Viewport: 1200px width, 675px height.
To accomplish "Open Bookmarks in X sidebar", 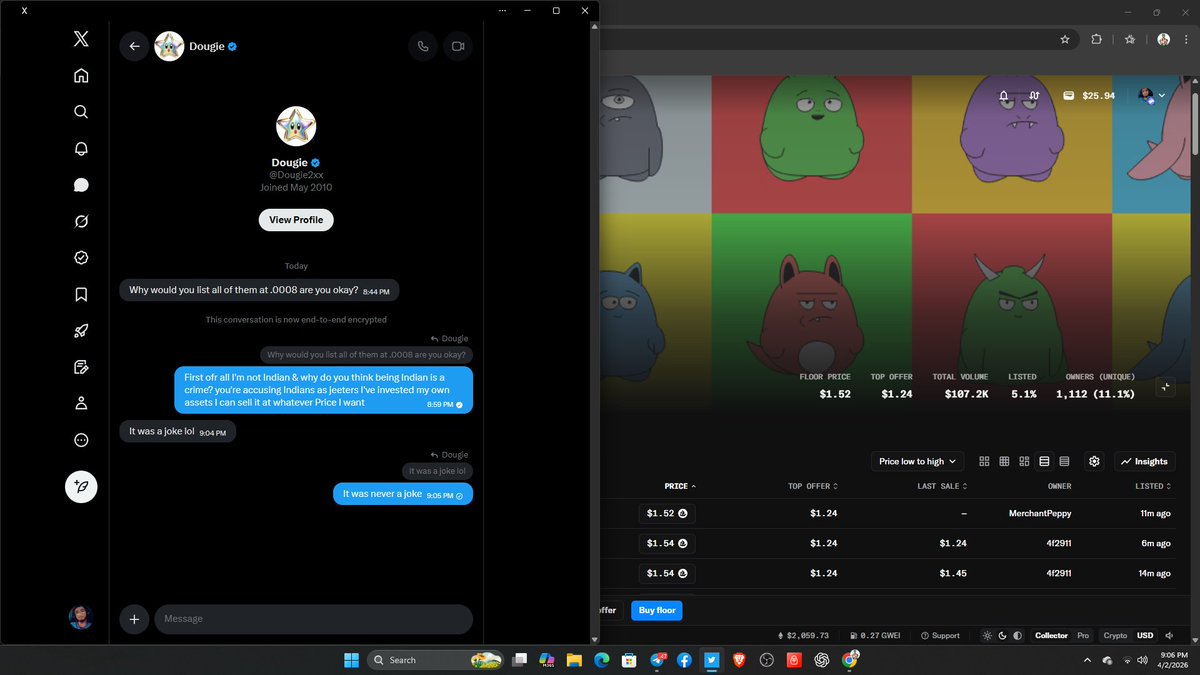I will point(81,294).
